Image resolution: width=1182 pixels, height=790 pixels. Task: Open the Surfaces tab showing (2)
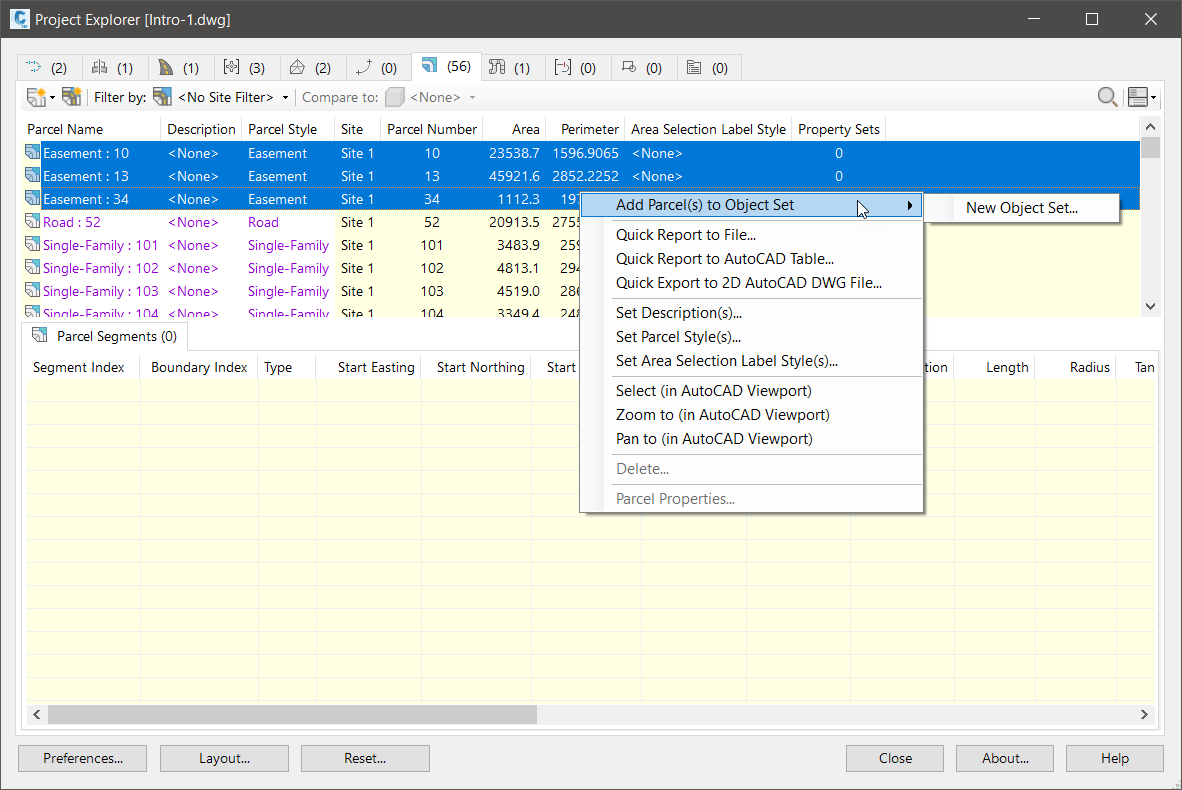309,68
